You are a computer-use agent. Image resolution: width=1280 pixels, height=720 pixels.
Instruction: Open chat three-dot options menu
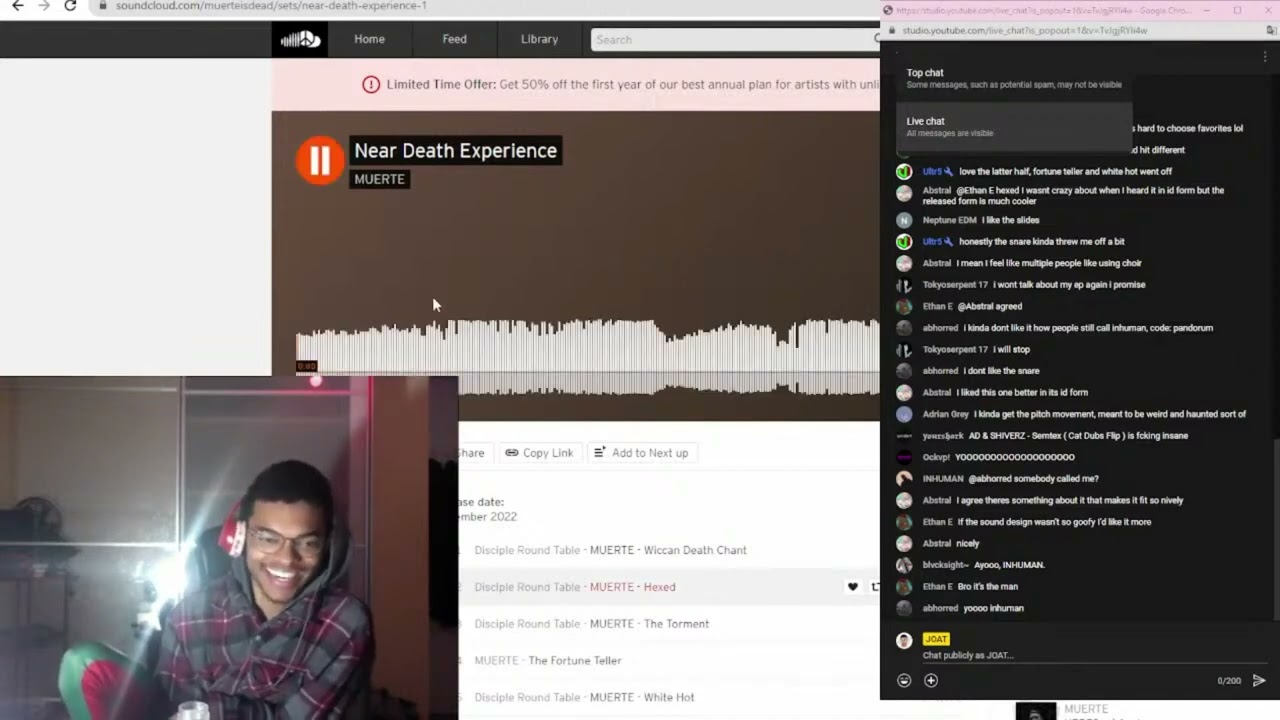coord(1265,58)
